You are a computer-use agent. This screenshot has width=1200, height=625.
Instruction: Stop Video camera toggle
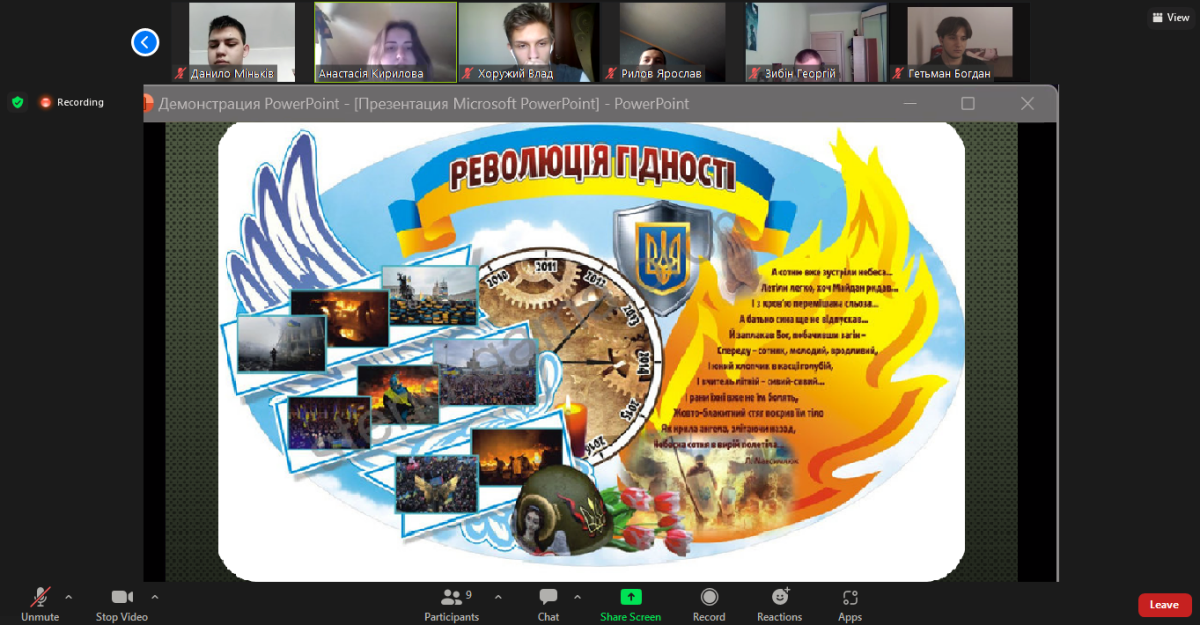122,604
